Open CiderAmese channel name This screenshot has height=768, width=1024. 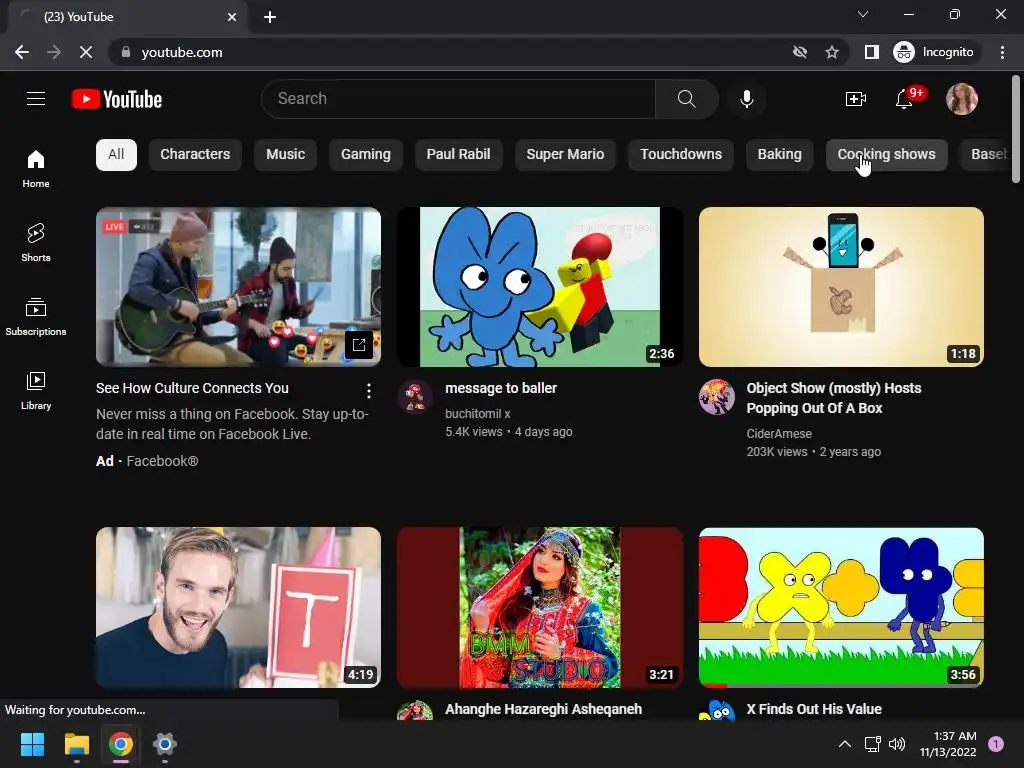click(779, 434)
